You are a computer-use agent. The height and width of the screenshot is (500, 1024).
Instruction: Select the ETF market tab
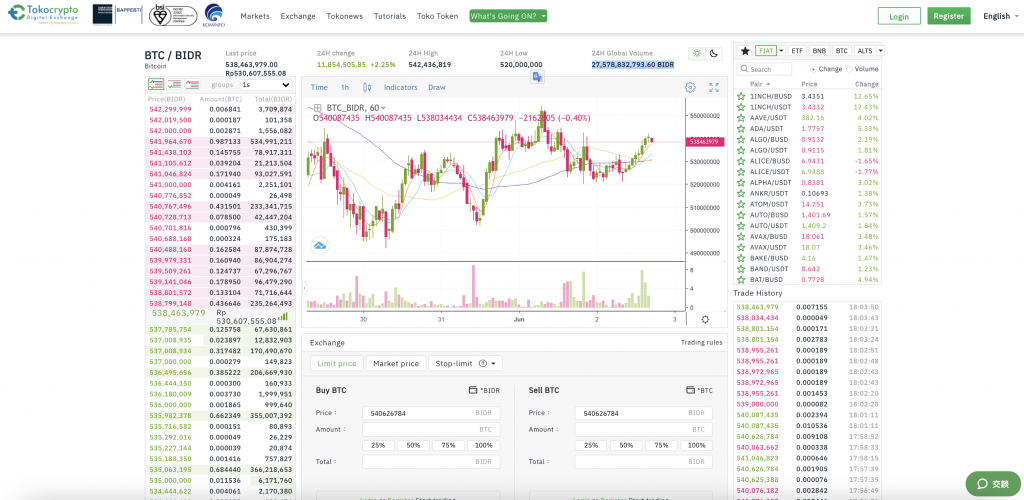tap(797, 51)
